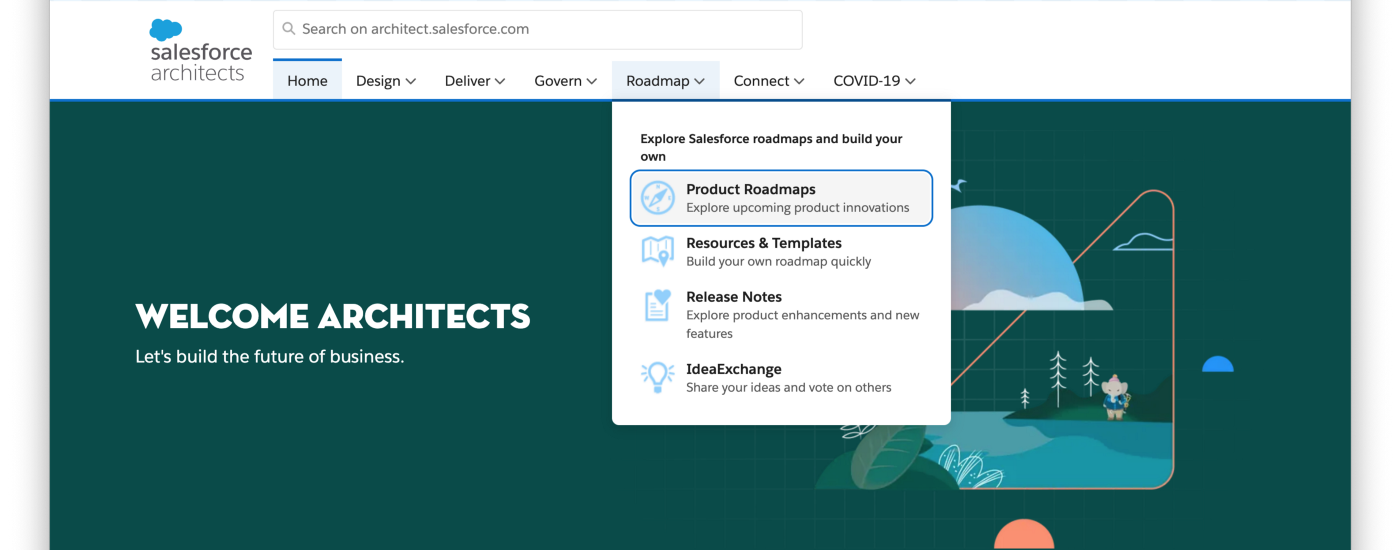The width and height of the screenshot is (1400, 550).
Task: Click "Let's build the future of business." tagline
Action: (x=270, y=356)
